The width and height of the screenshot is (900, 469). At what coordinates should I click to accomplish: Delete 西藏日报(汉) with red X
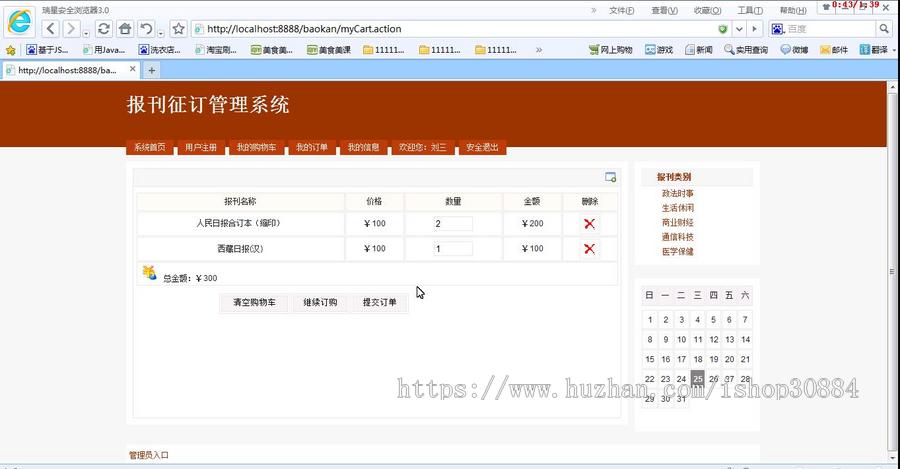(589, 249)
